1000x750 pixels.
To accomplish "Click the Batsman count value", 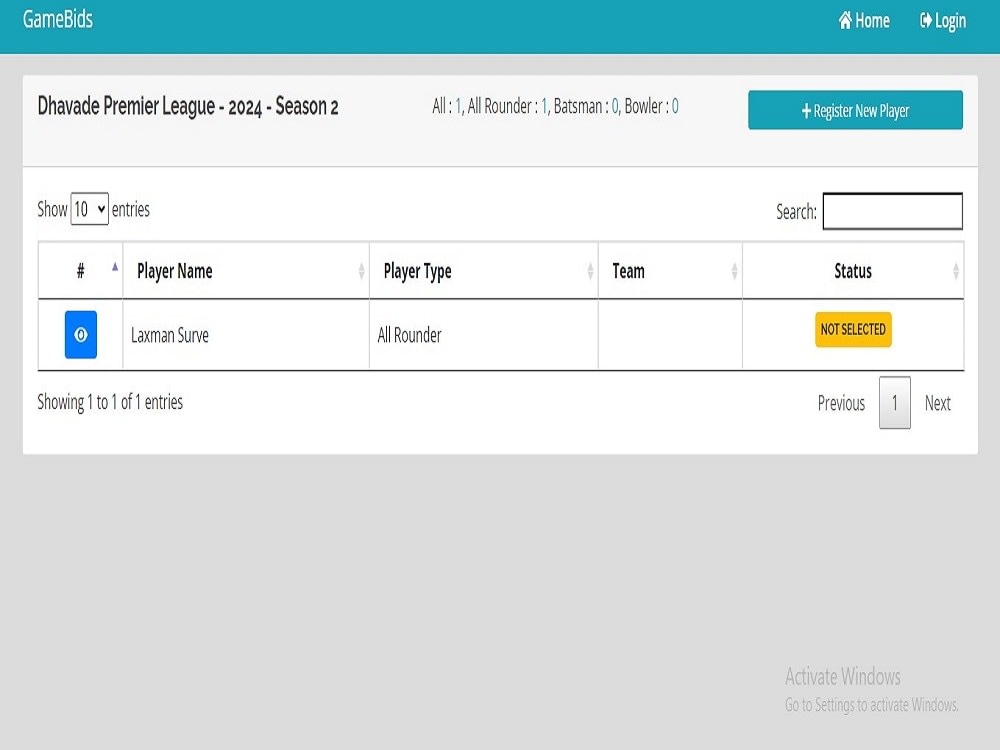I will [x=615, y=106].
